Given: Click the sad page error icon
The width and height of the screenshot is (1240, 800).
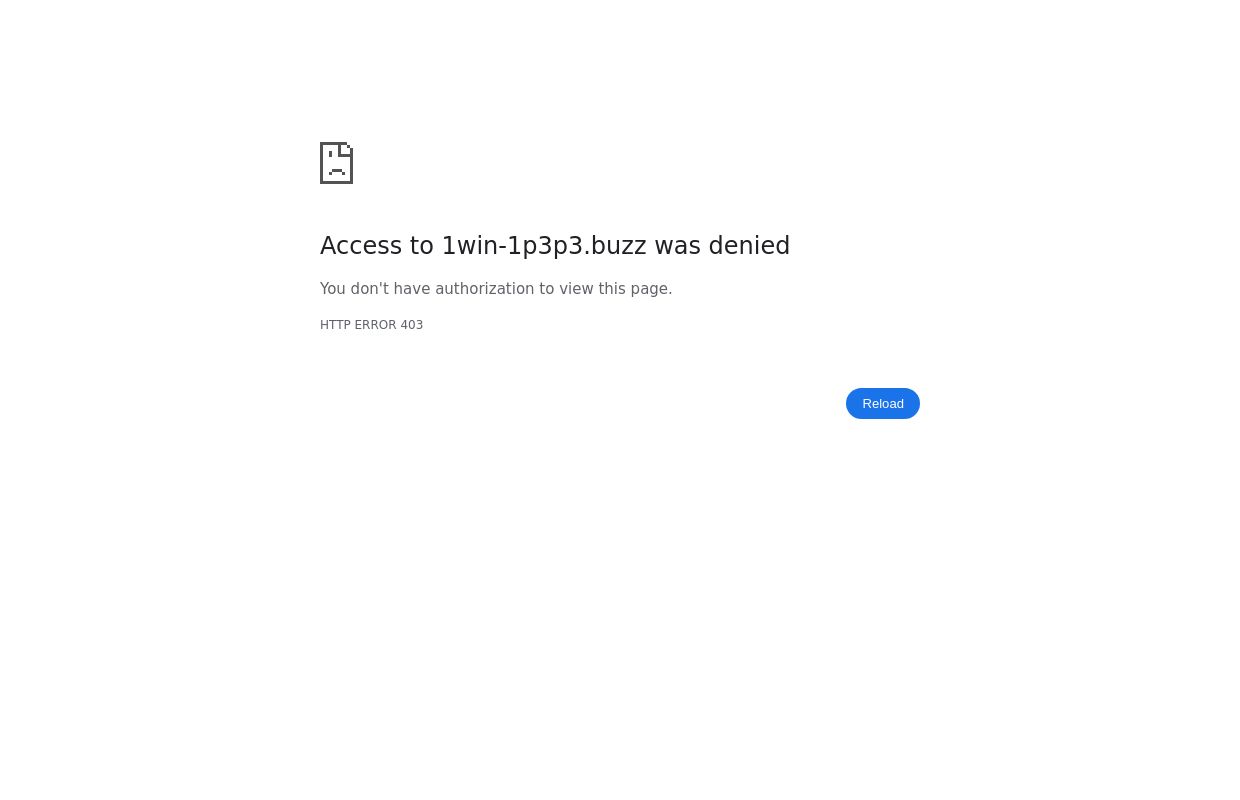Looking at the screenshot, I should [337, 163].
